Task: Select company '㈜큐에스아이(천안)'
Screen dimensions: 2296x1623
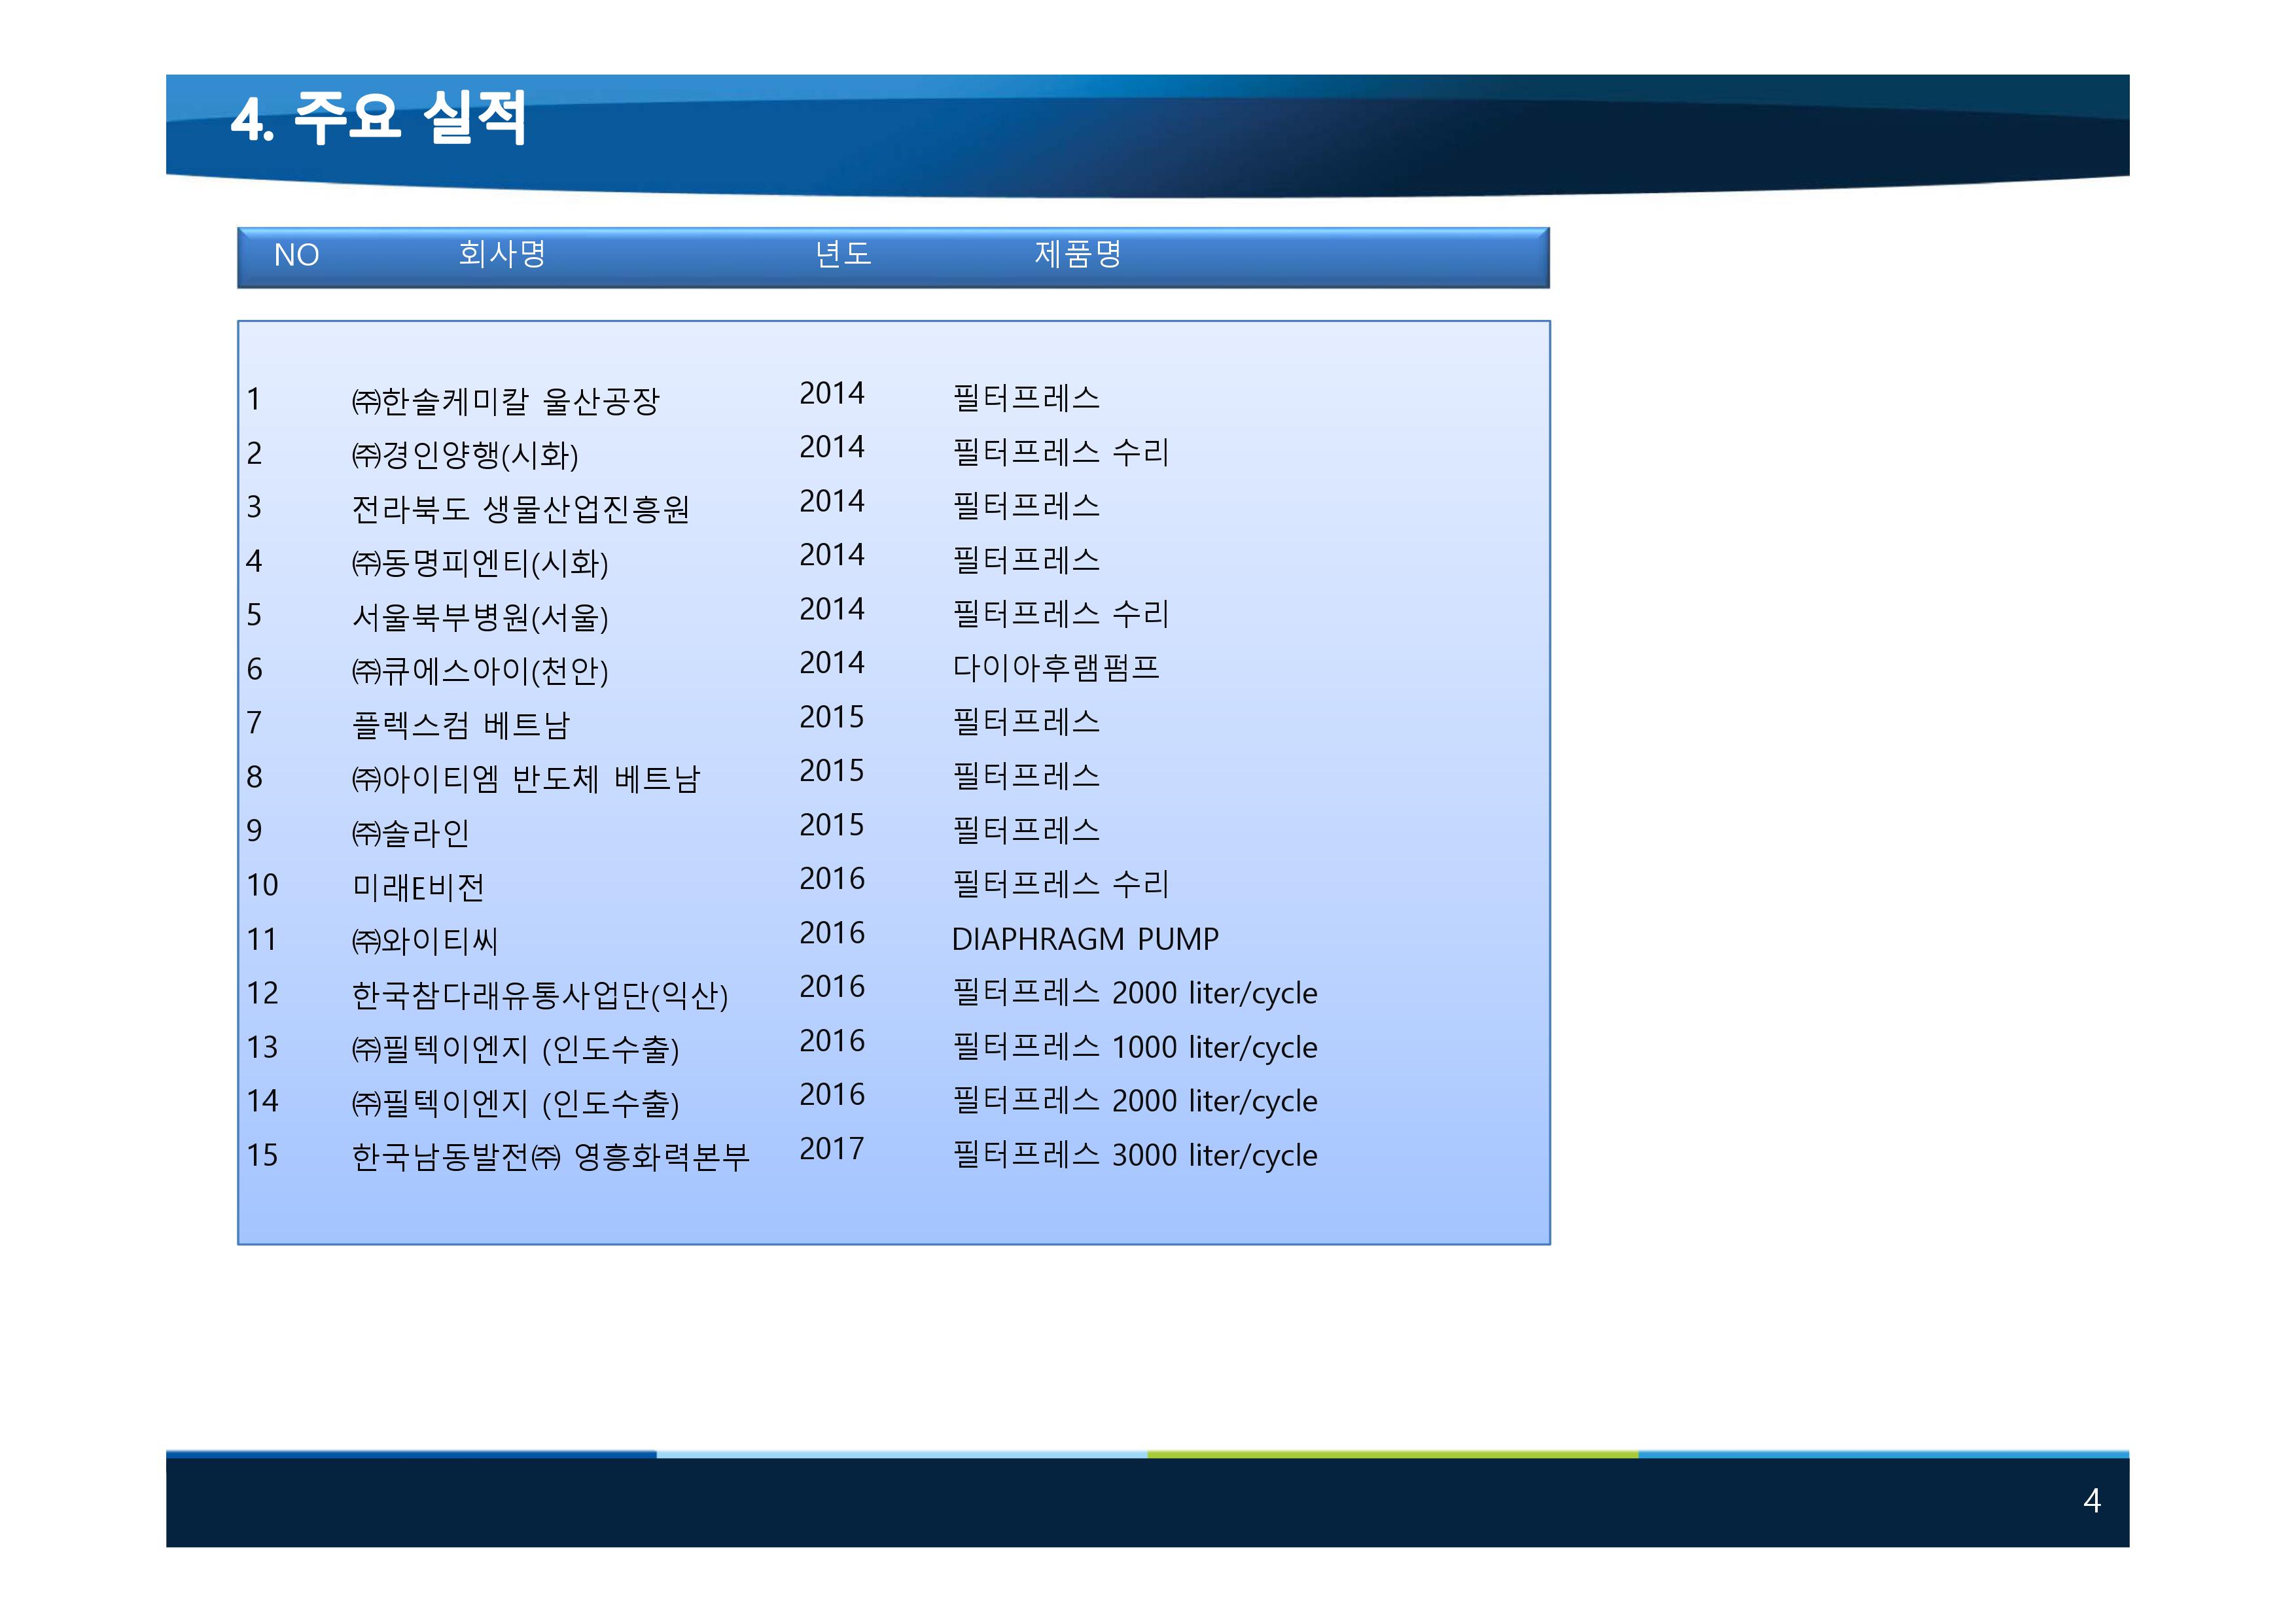Action: pos(479,671)
